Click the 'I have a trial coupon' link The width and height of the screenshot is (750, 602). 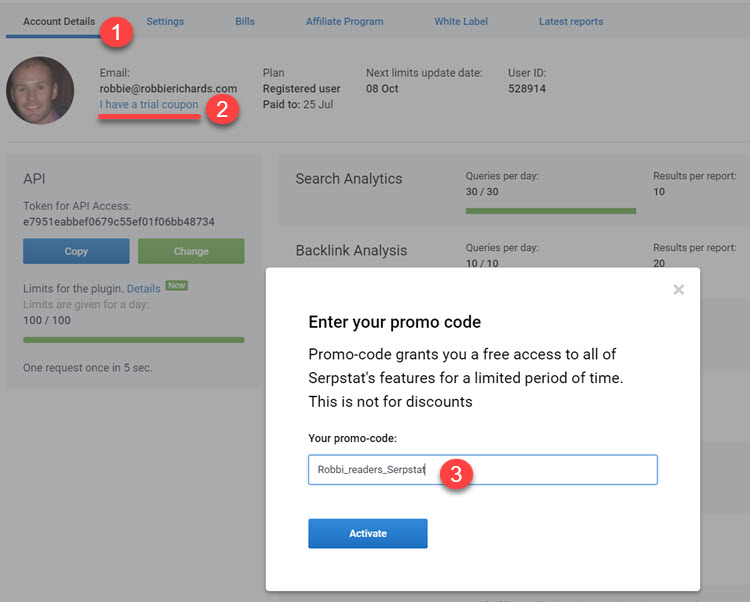(148, 105)
